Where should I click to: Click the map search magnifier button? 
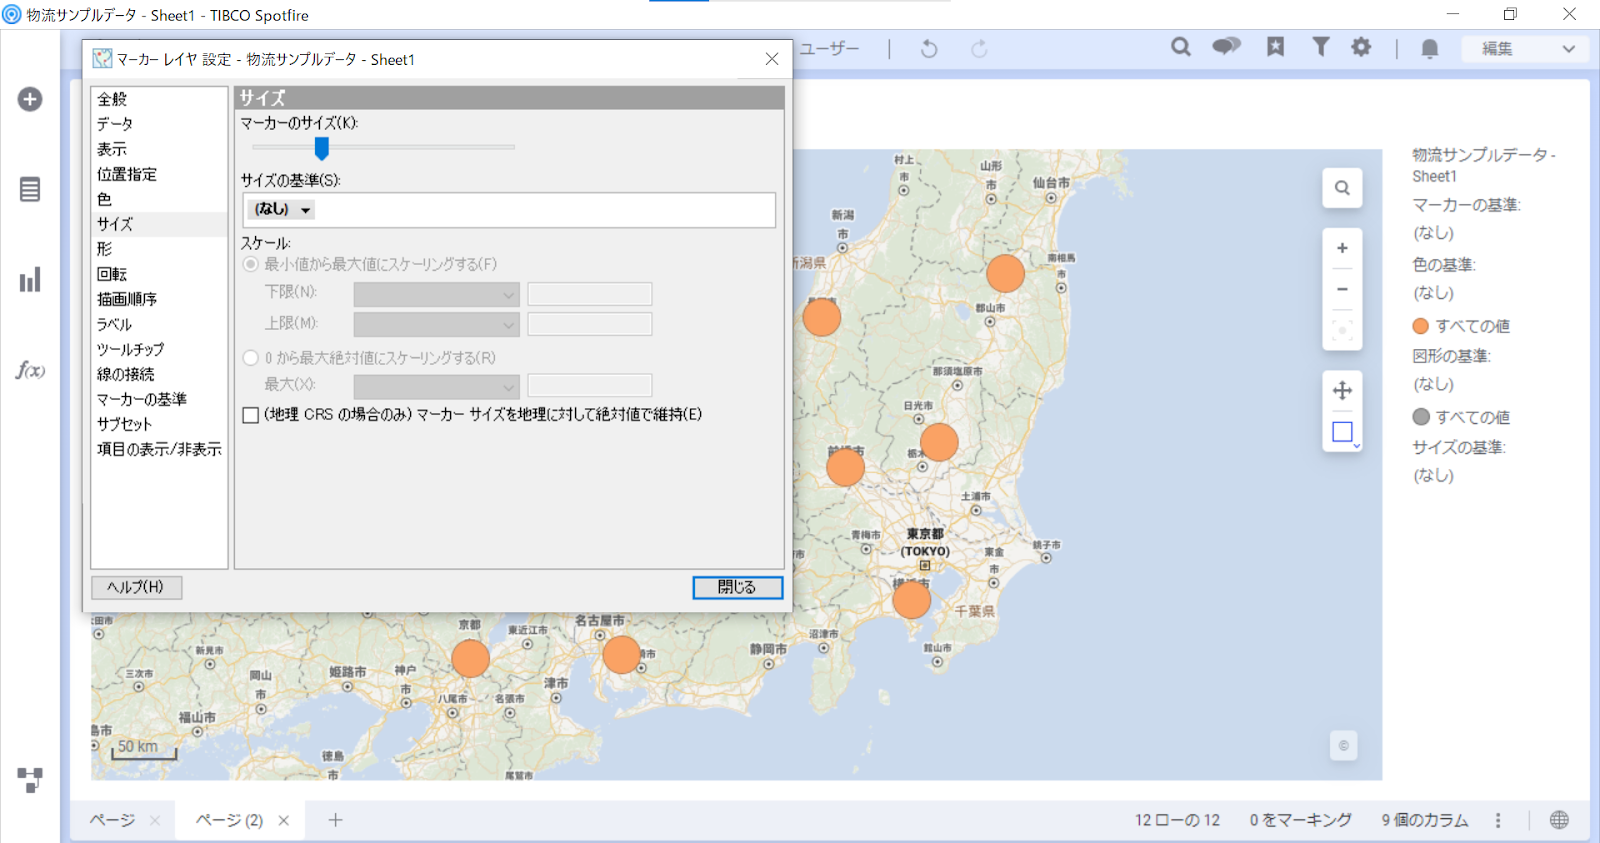pos(1342,188)
